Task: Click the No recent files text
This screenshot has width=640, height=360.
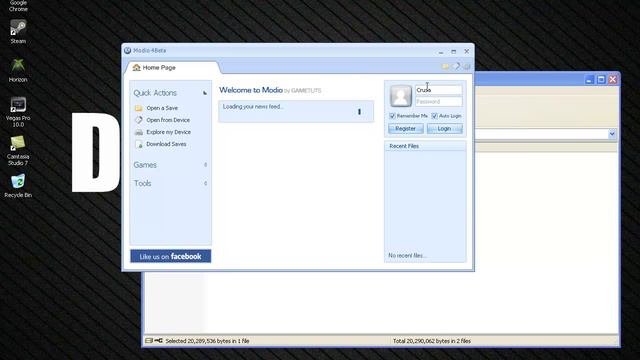Action: 407,256
